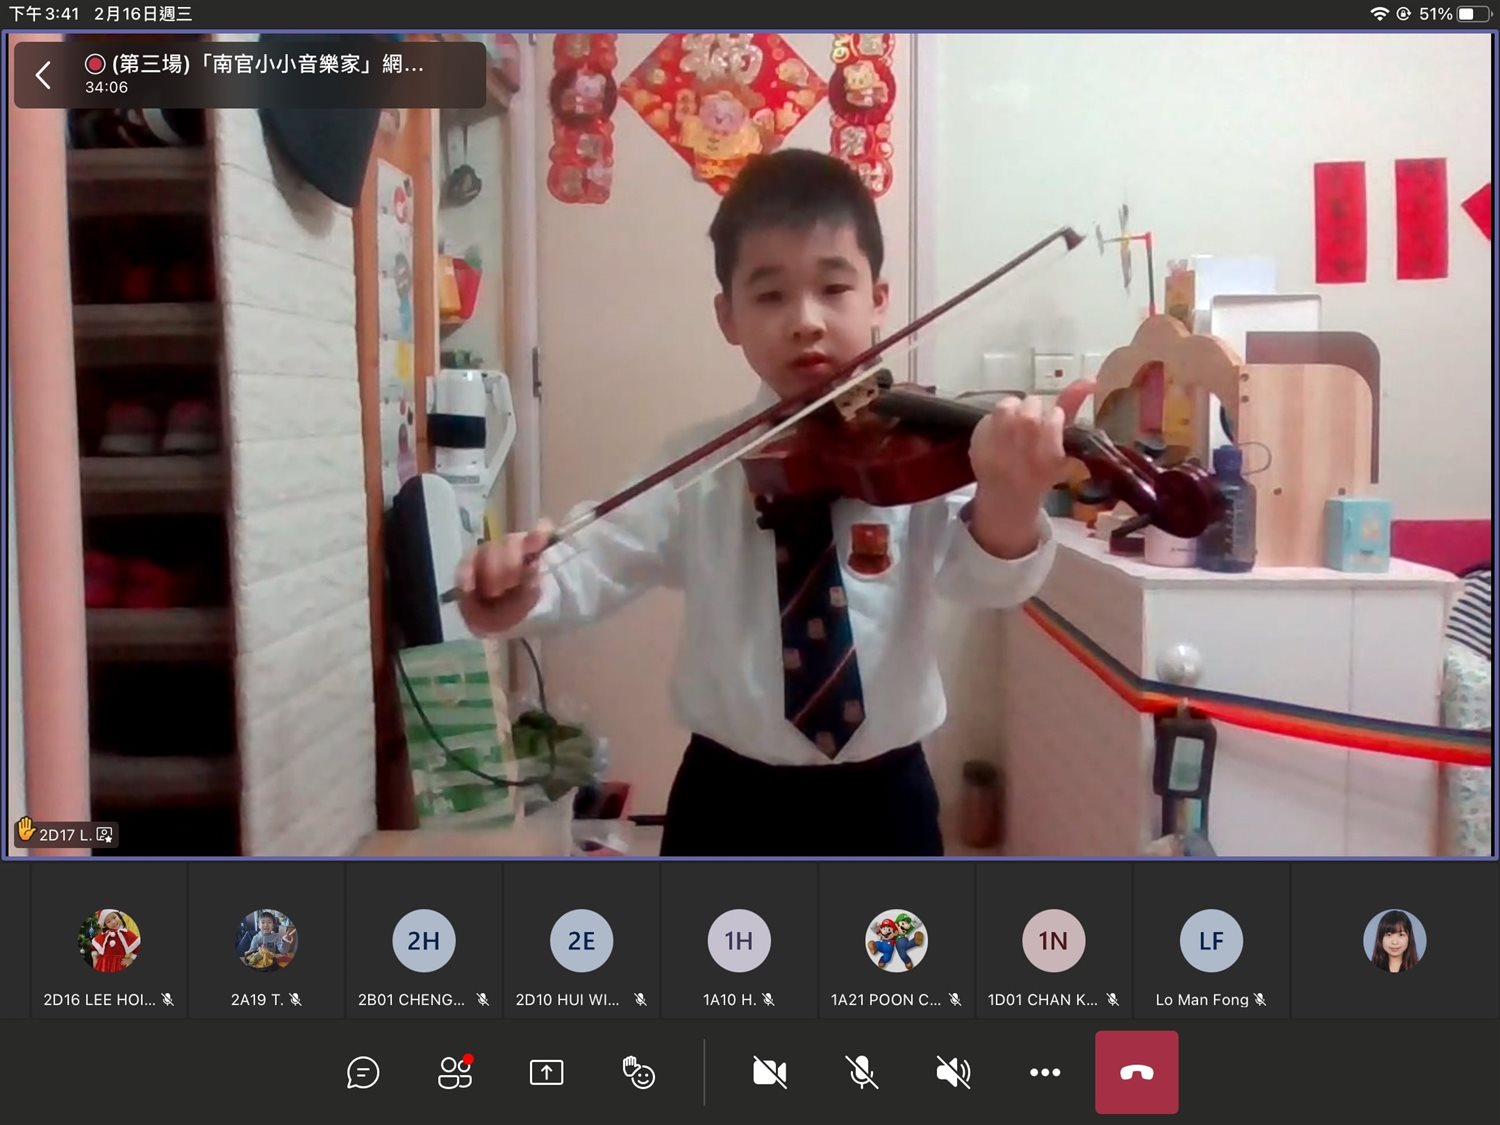The height and width of the screenshot is (1125, 1500).
Task: Tap the muted mic icon for Lo Man Fong
Action: click(1260, 1000)
